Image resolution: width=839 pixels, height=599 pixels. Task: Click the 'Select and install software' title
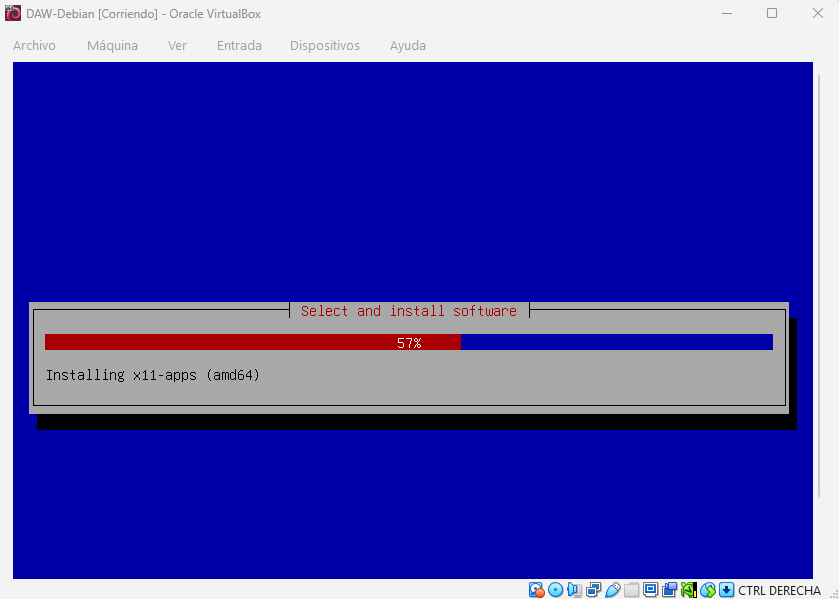pos(409,311)
